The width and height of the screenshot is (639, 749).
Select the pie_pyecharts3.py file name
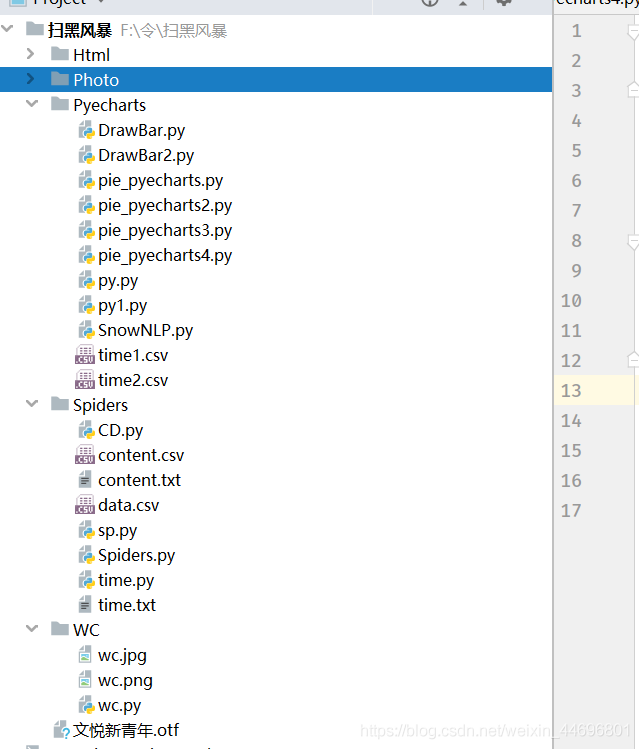tap(165, 231)
